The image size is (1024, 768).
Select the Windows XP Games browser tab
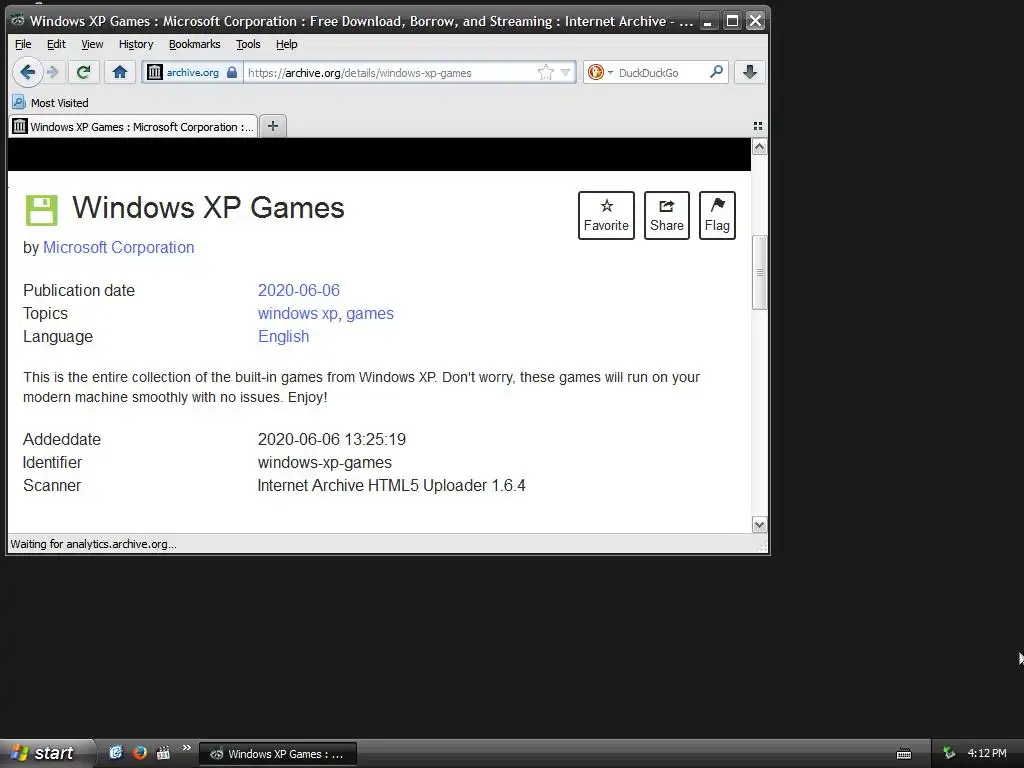click(x=133, y=127)
